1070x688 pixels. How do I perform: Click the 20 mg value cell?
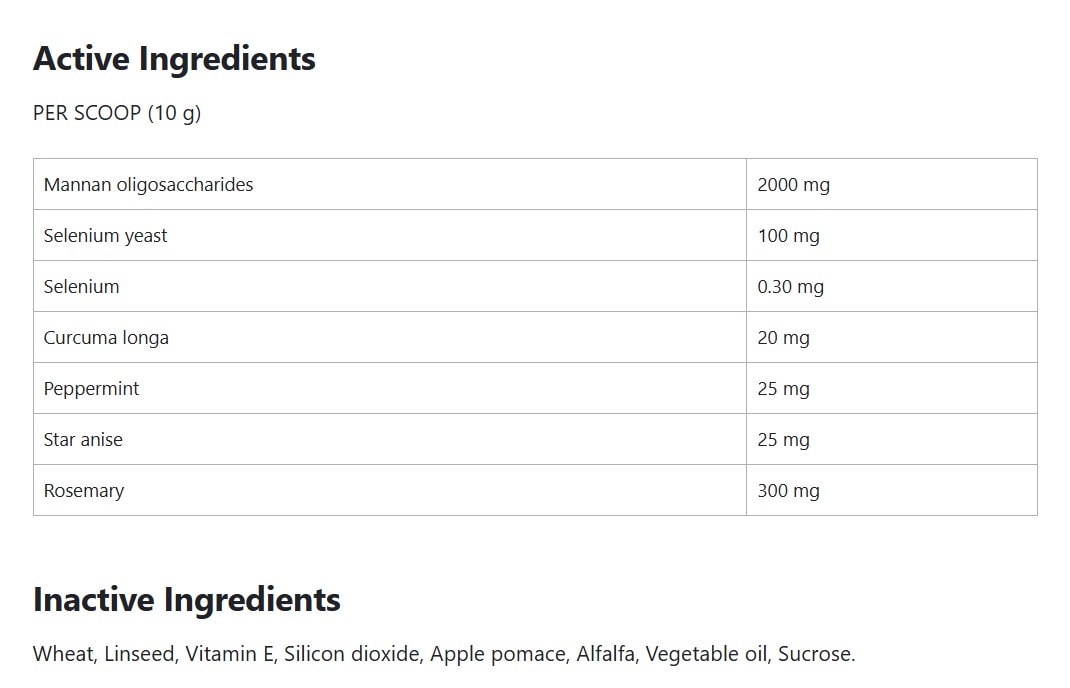point(783,338)
